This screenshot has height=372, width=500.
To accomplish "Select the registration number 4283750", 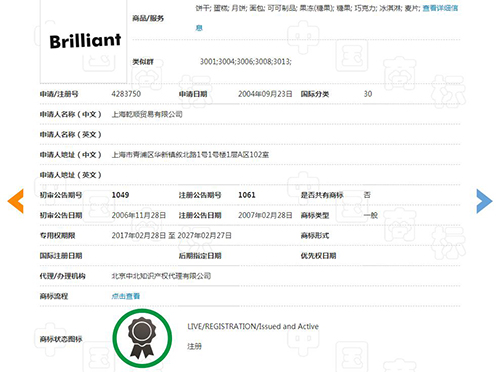I will (x=126, y=94).
